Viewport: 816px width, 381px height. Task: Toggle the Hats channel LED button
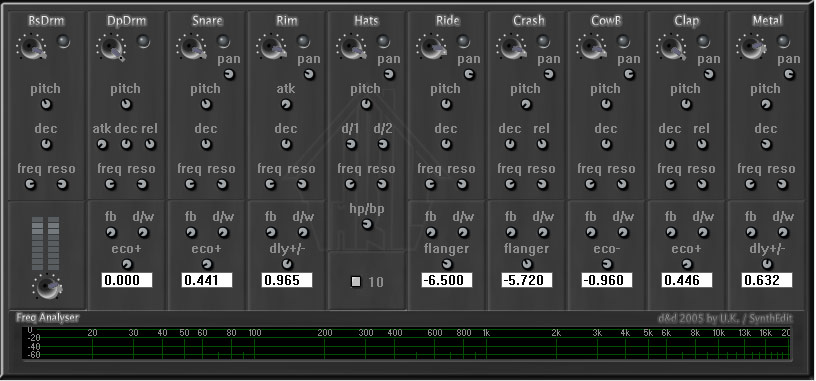[384, 41]
